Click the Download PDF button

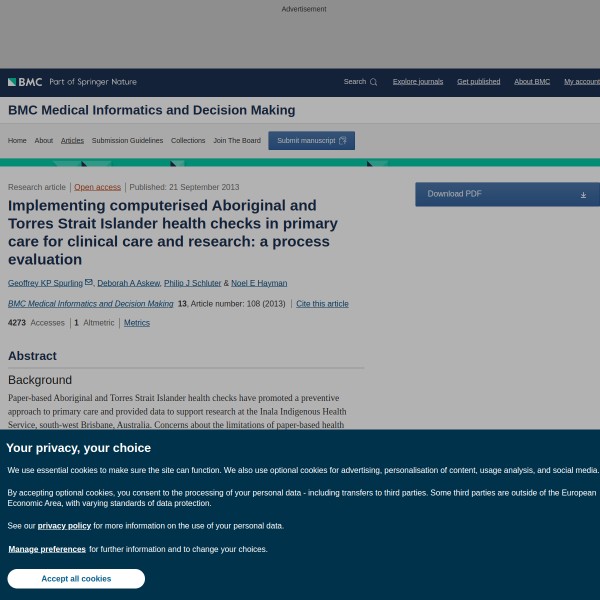click(x=500, y=194)
